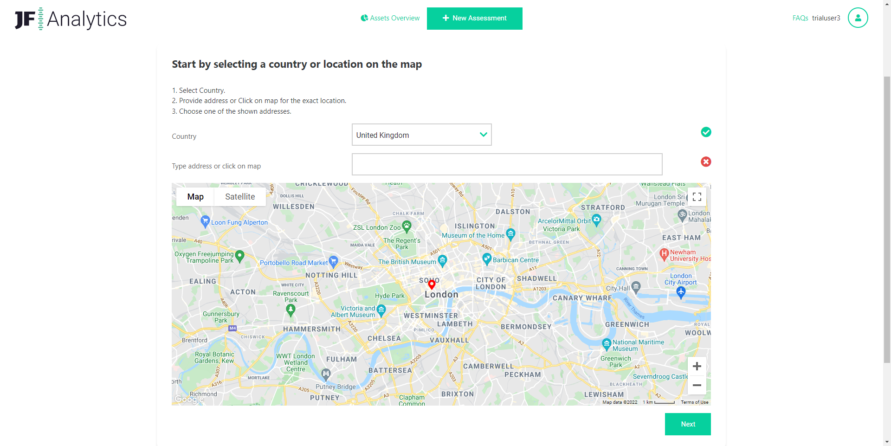Click the BRIXTON map label
Viewport: 891px width, 446px height.
(457, 394)
